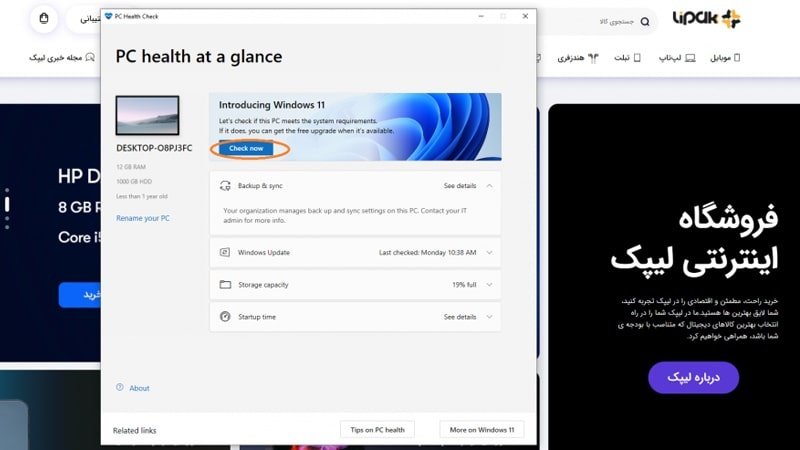This screenshot has height=450, width=800.
Task: Open the Rename your PC link
Action: click(143, 218)
